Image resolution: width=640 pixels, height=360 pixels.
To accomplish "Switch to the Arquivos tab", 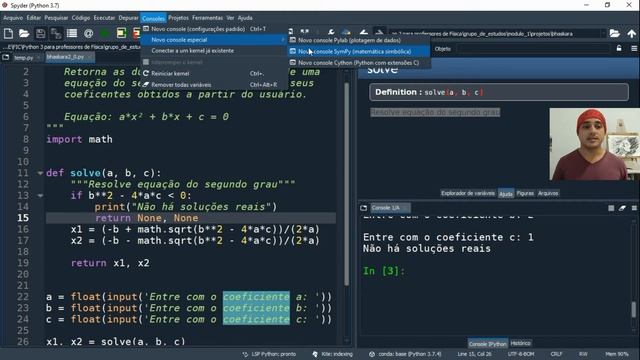I will 548,193.
